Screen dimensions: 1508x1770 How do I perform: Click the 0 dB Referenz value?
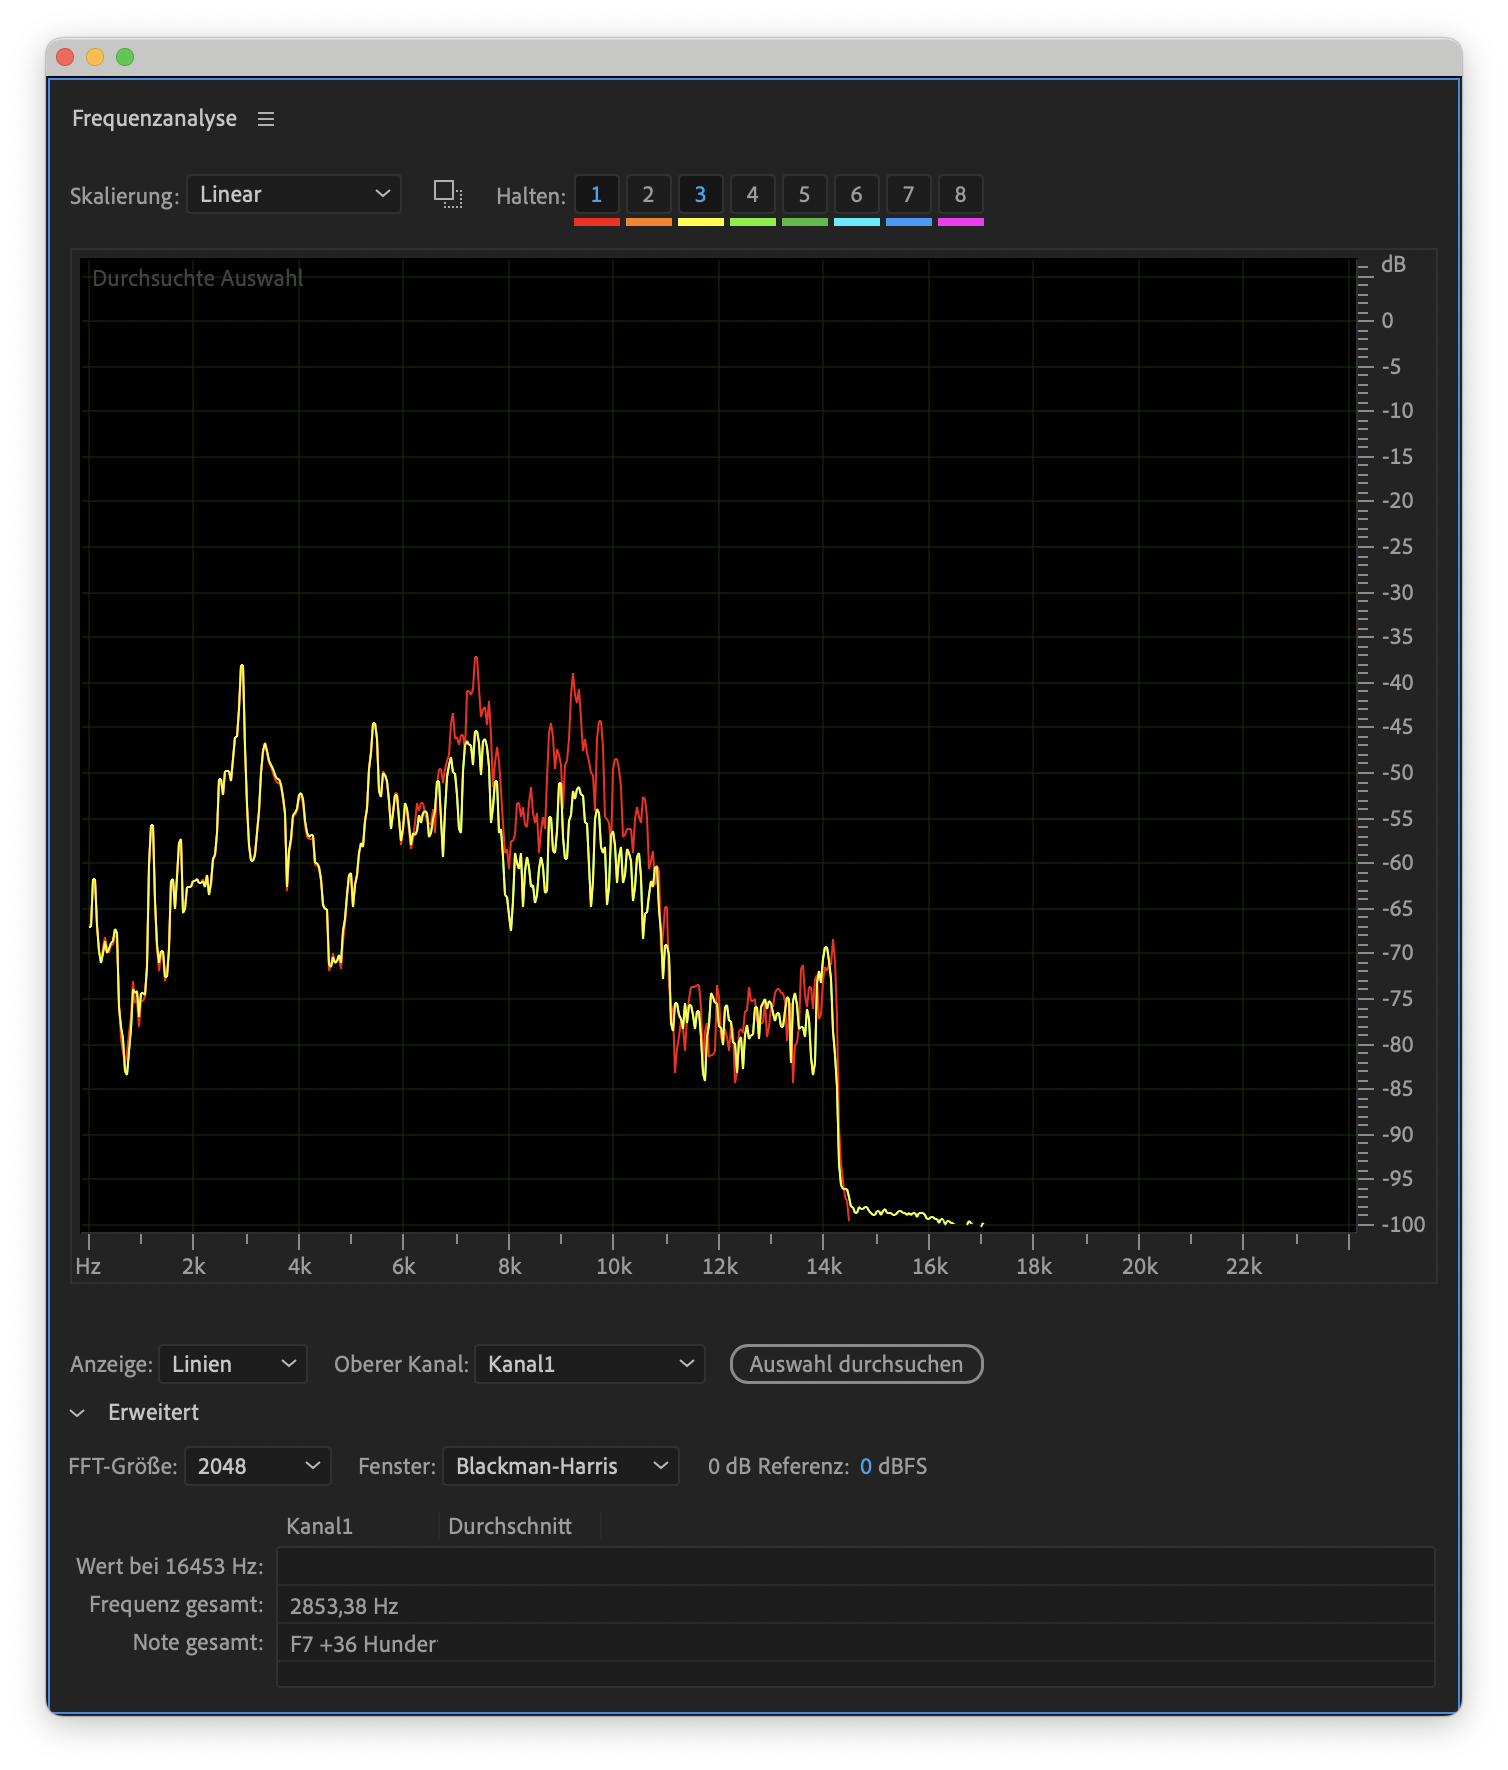pyautogui.click(x=866, y=1466)
